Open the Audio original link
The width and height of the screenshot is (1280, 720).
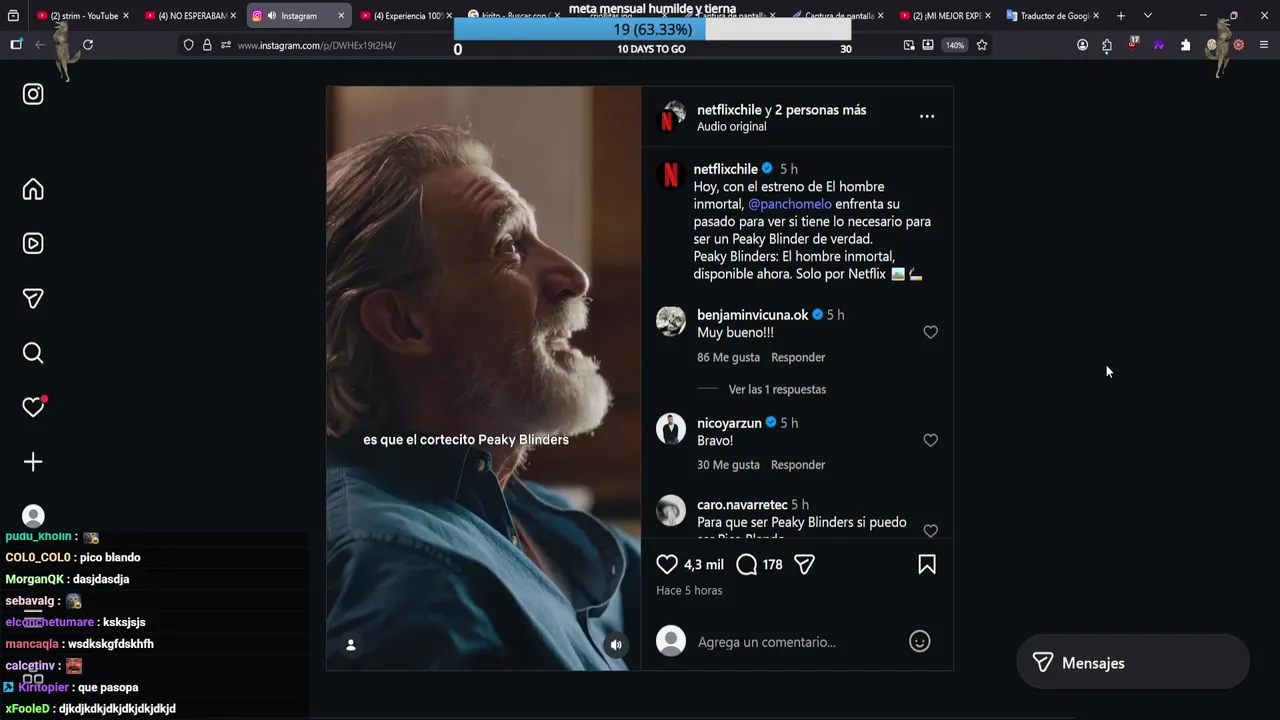coord(731,127)
